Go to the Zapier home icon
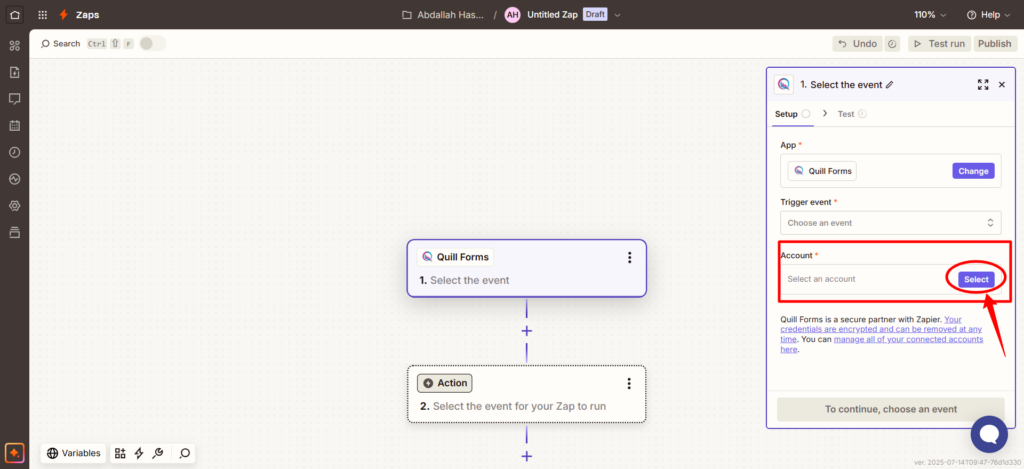 point(14,14)
